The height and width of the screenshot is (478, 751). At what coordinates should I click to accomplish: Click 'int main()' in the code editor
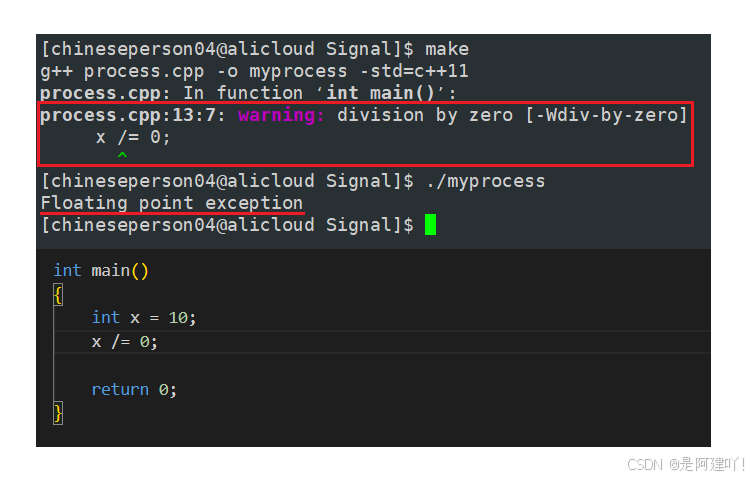coord(101,271)
